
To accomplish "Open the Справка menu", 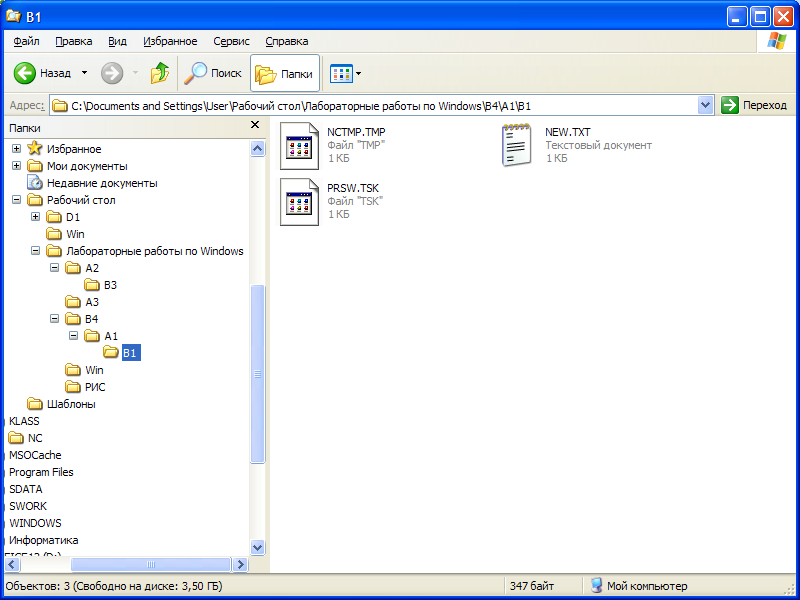I will pyautogui.click(x=287, y=41).
